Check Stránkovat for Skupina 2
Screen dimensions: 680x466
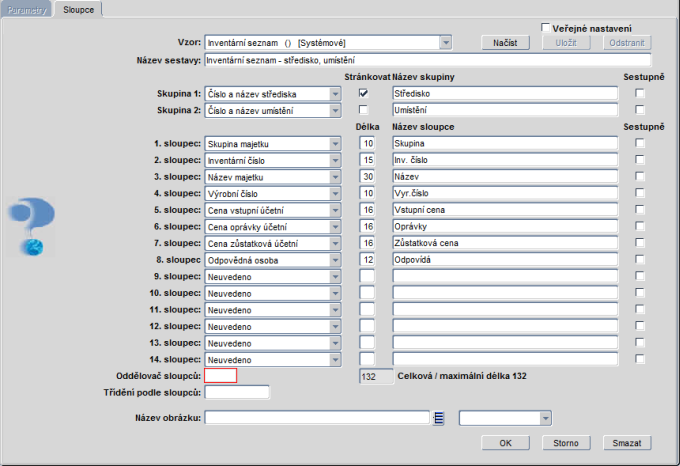[x=363, y=110]
